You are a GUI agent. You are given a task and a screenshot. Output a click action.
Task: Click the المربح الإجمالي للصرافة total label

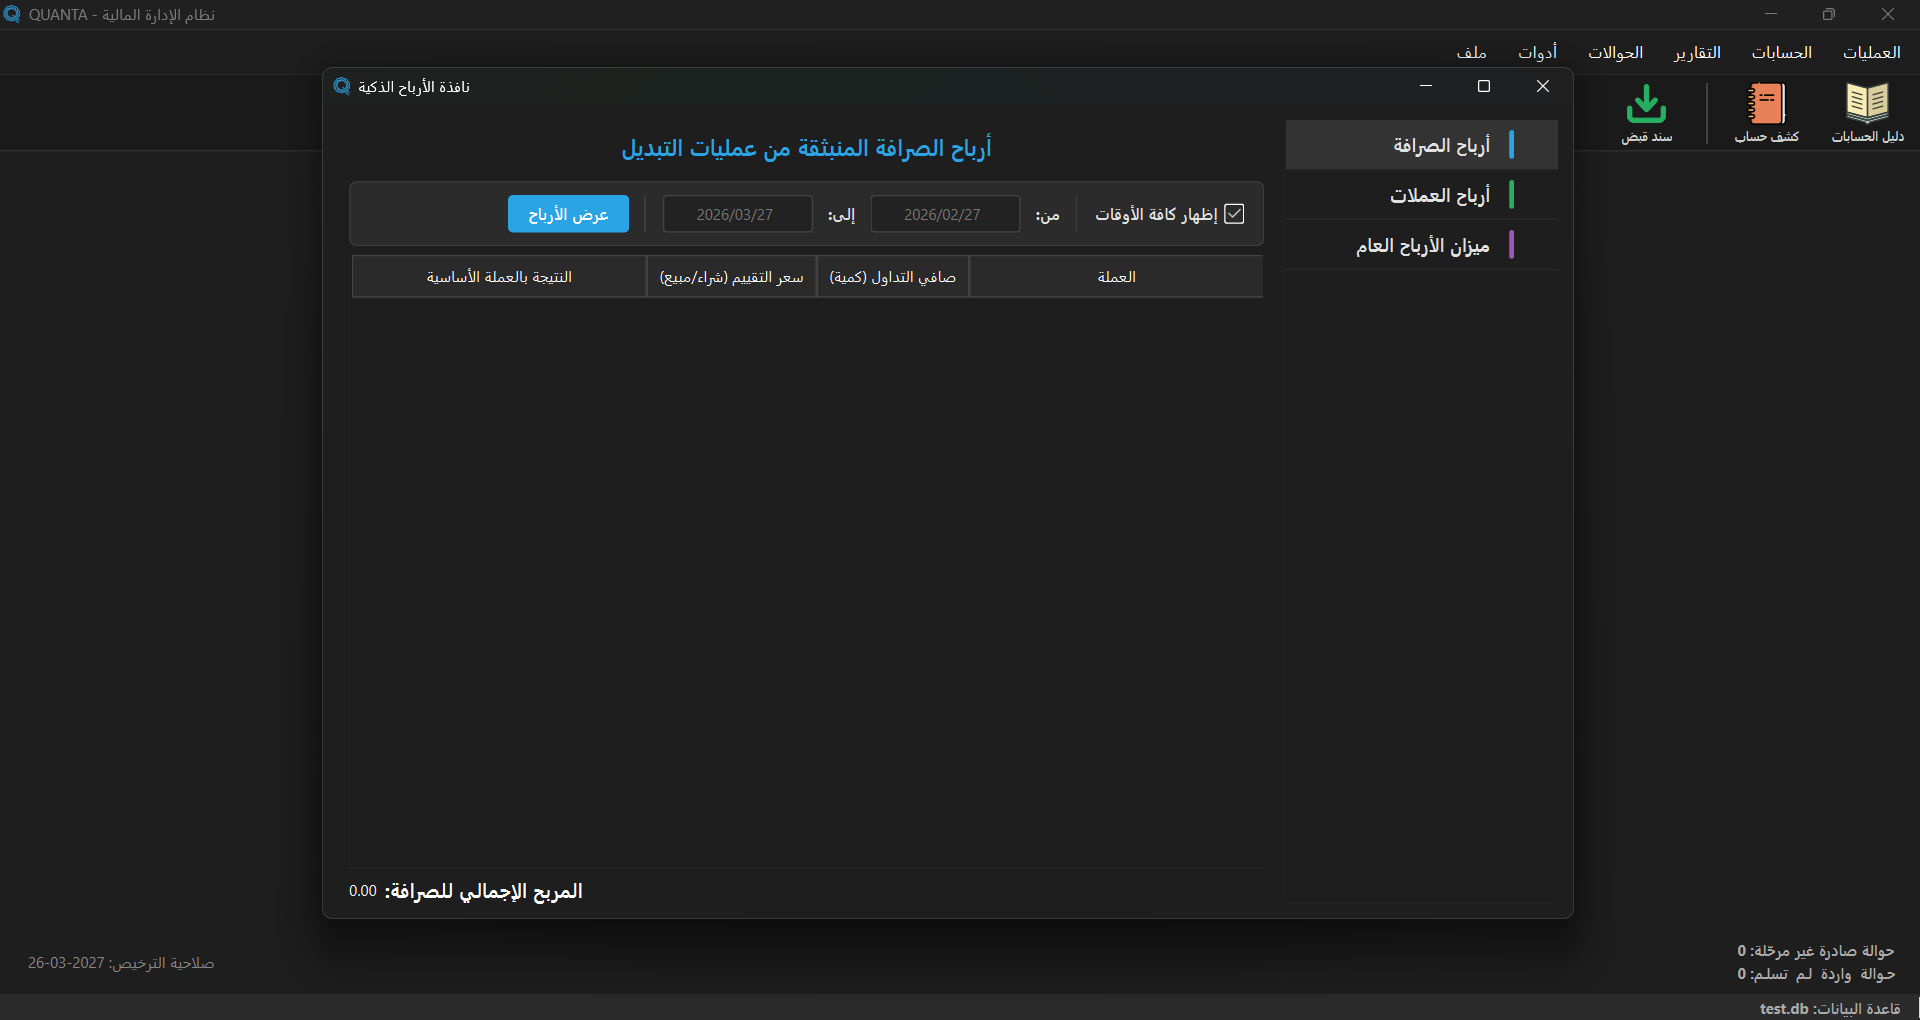[483, 891]
